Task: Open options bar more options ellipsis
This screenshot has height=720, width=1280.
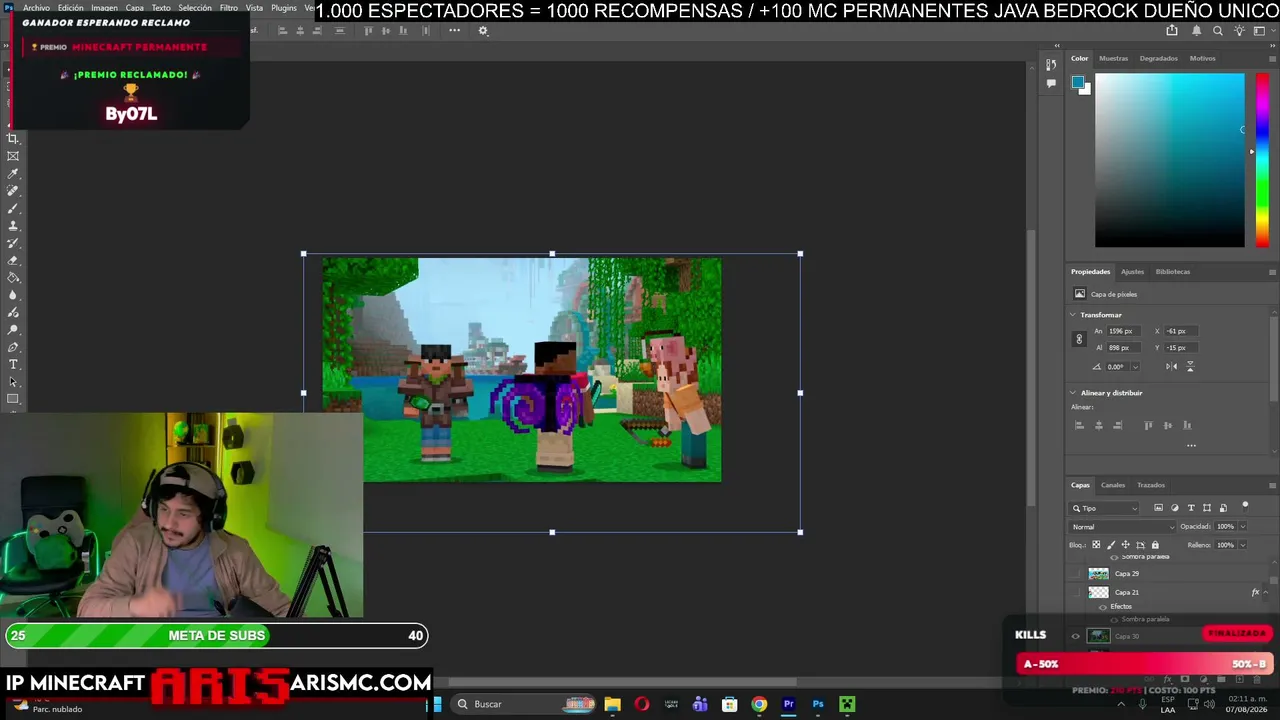Action: click(x=454, y=31)
